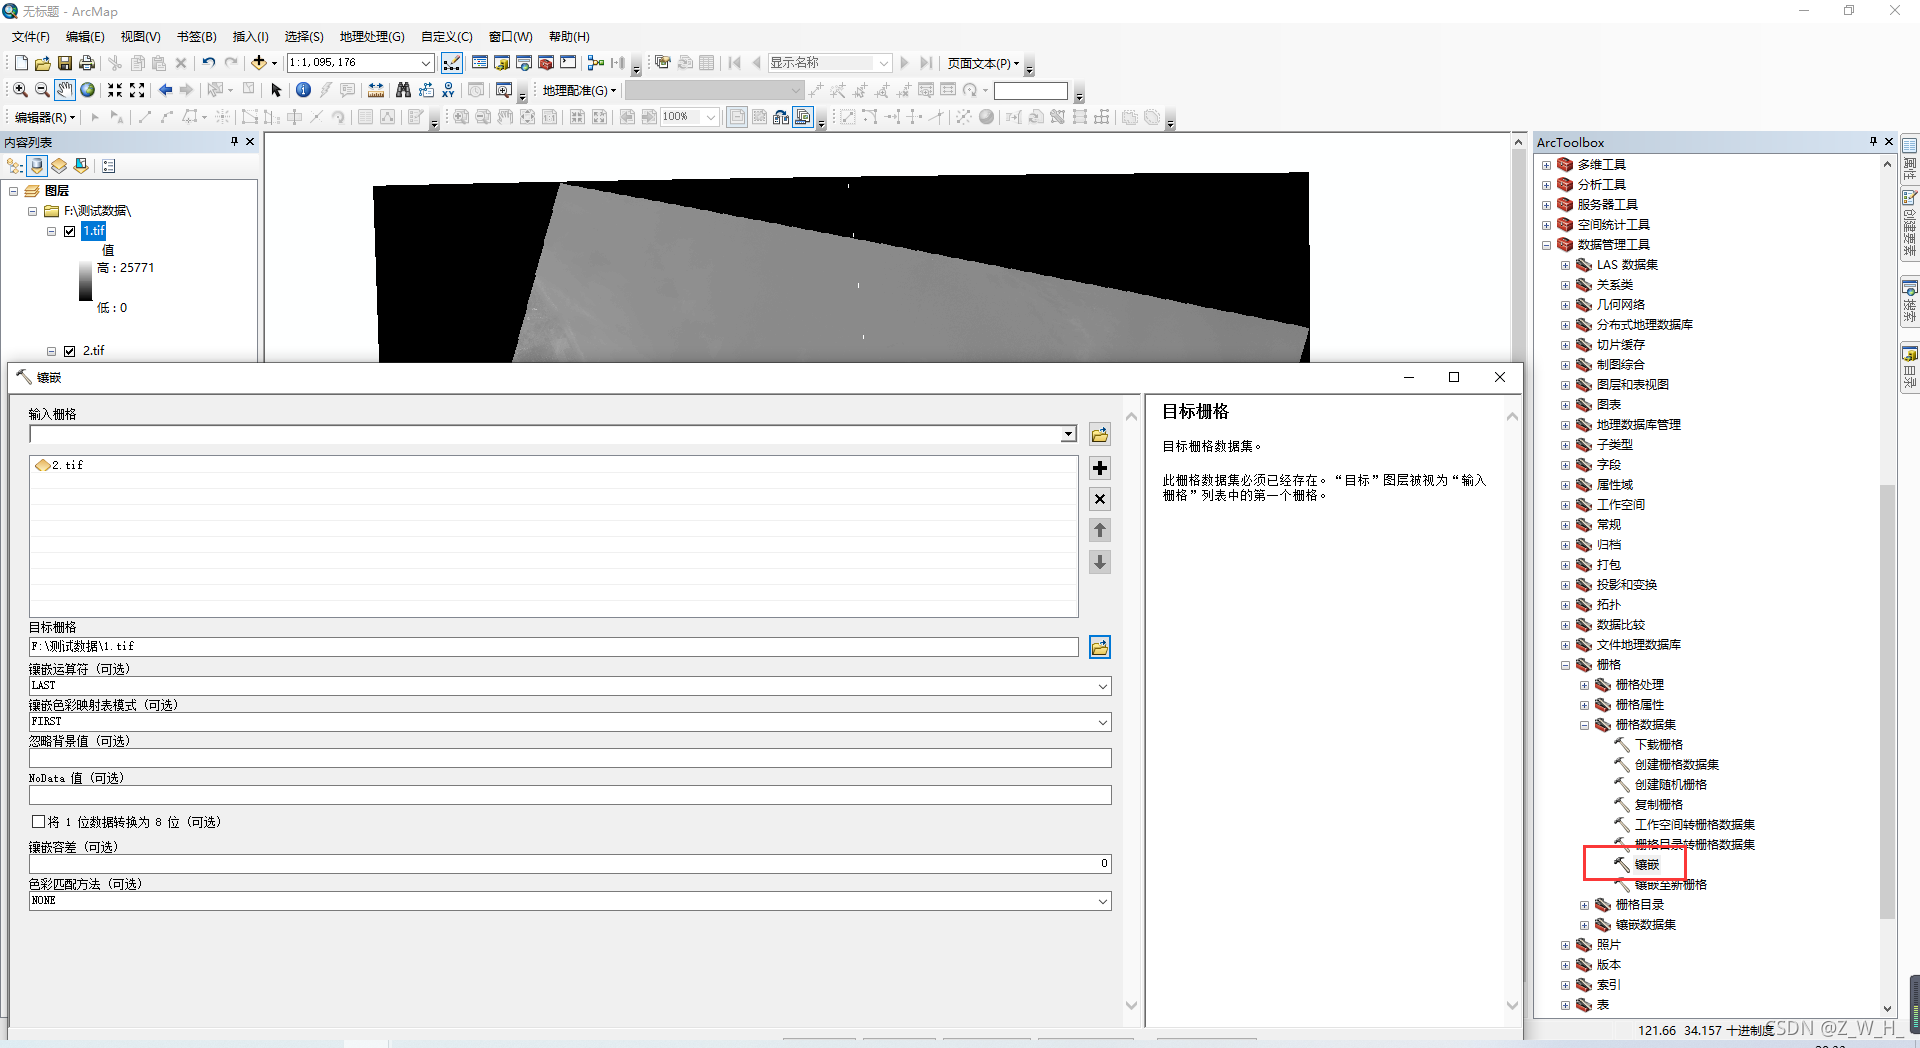Create a new map document
The height and width of the screenshot is (1048, 1920).
tap(21, 63)
